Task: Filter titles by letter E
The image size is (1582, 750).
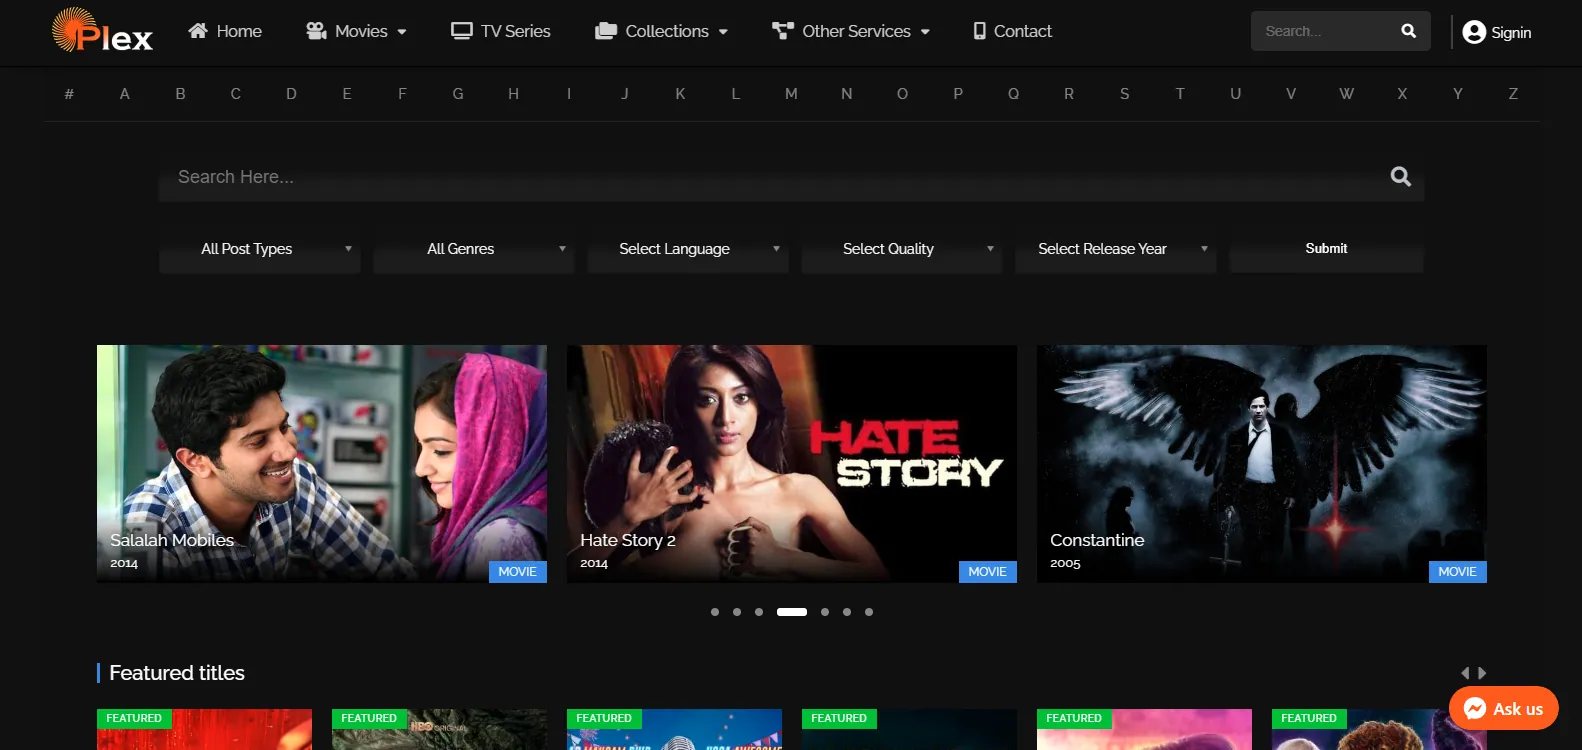Action: (347, 94)
